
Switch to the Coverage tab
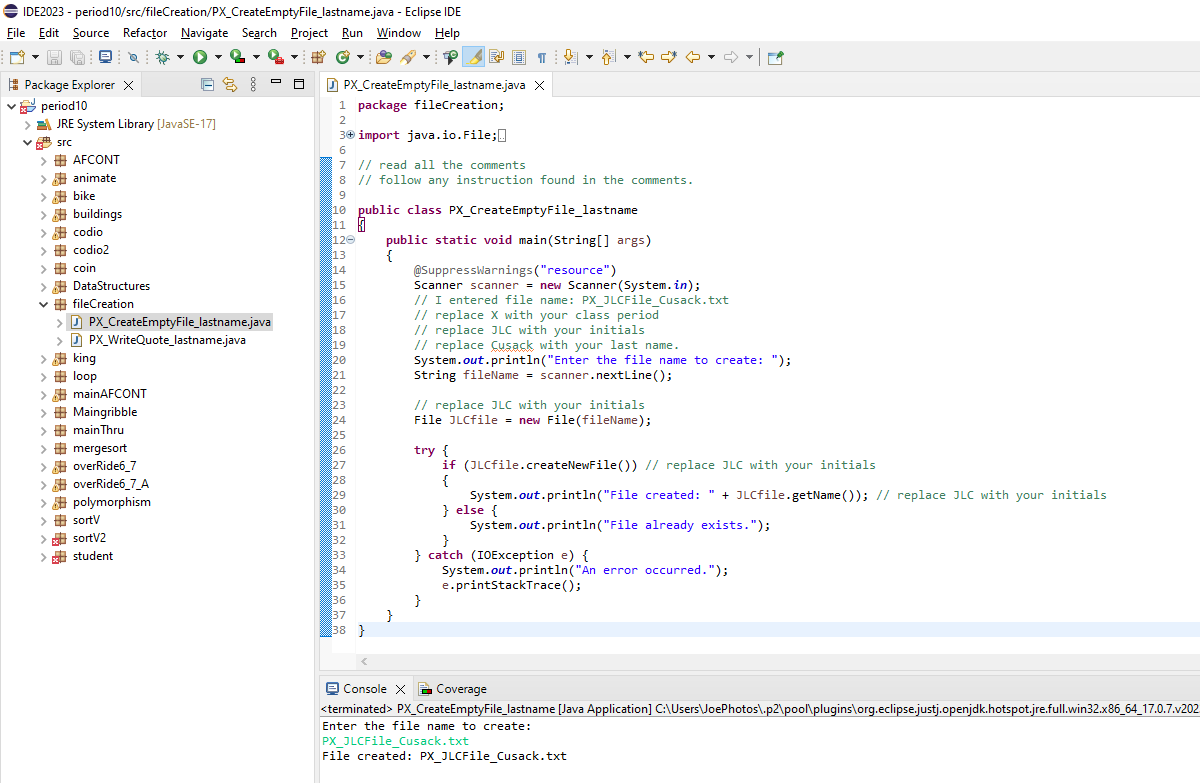(461, 689)
